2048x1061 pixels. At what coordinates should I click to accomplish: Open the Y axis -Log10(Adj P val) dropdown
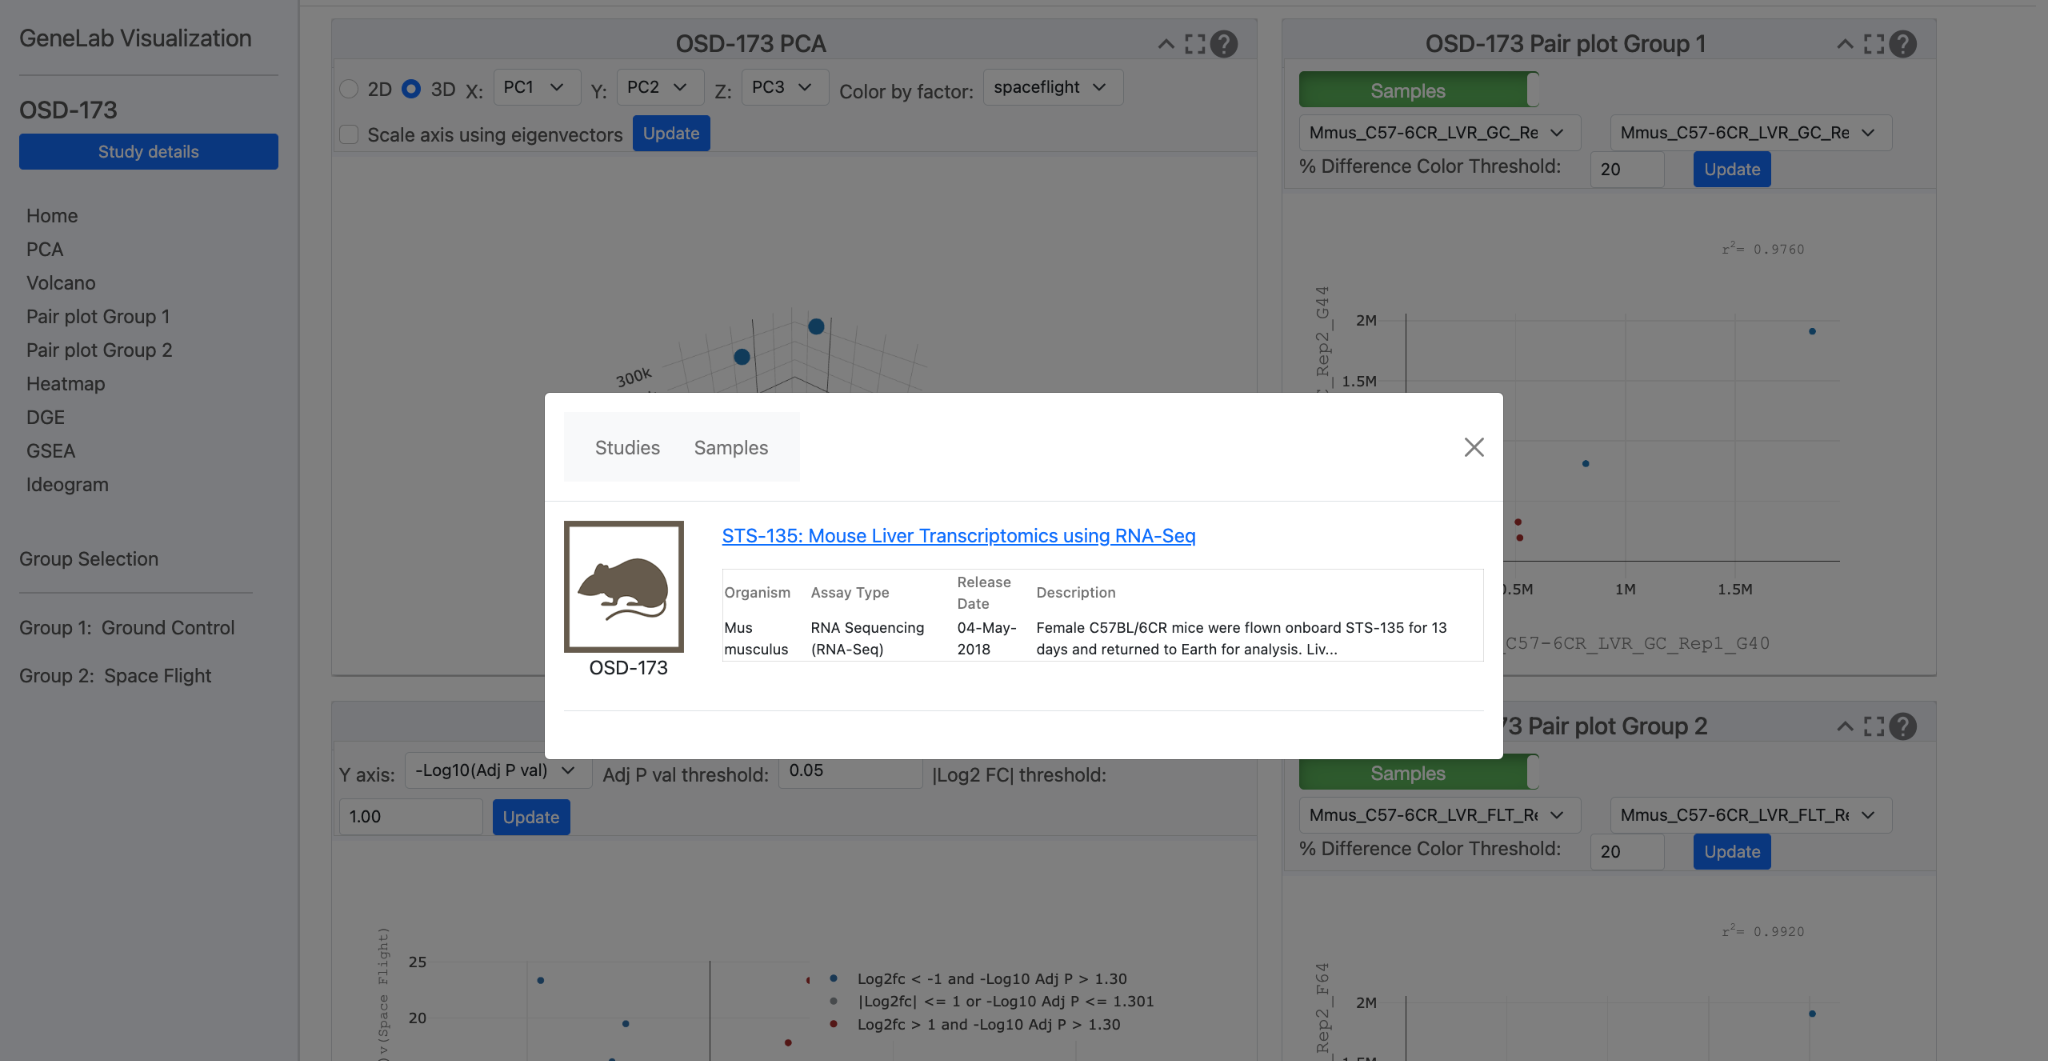[496, 771]
